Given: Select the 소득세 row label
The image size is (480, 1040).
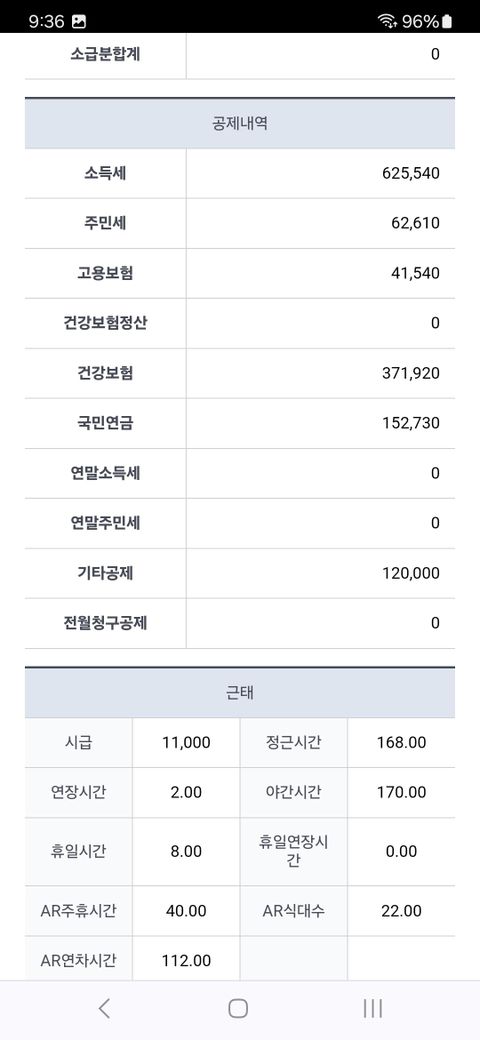Looking at the screenshot, I should [x=105, y=173].
